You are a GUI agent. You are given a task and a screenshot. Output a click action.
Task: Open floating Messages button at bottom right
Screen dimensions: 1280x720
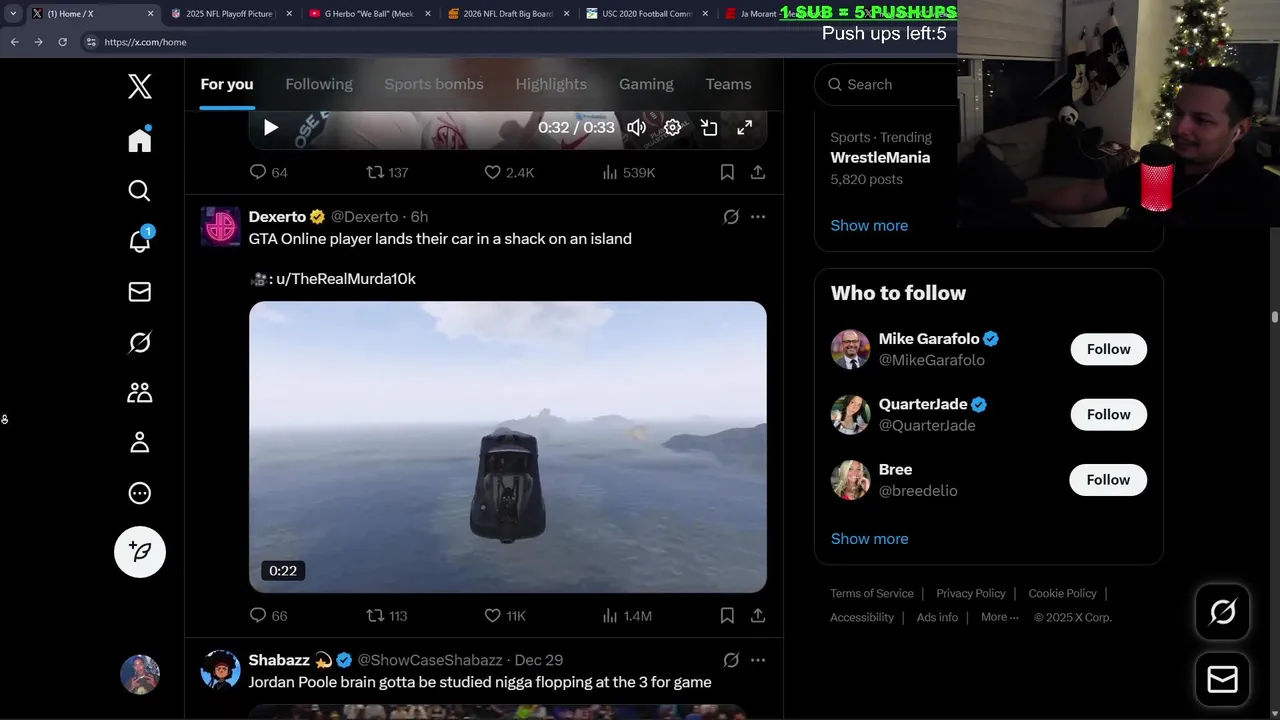tap(1223, 680)
